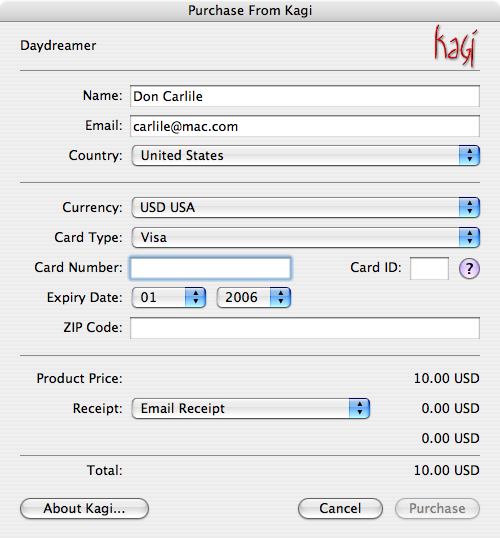Expand the Card Type dropdown showing Visa
The height and width of the screenshot is (538, 500).
[305, 237]
